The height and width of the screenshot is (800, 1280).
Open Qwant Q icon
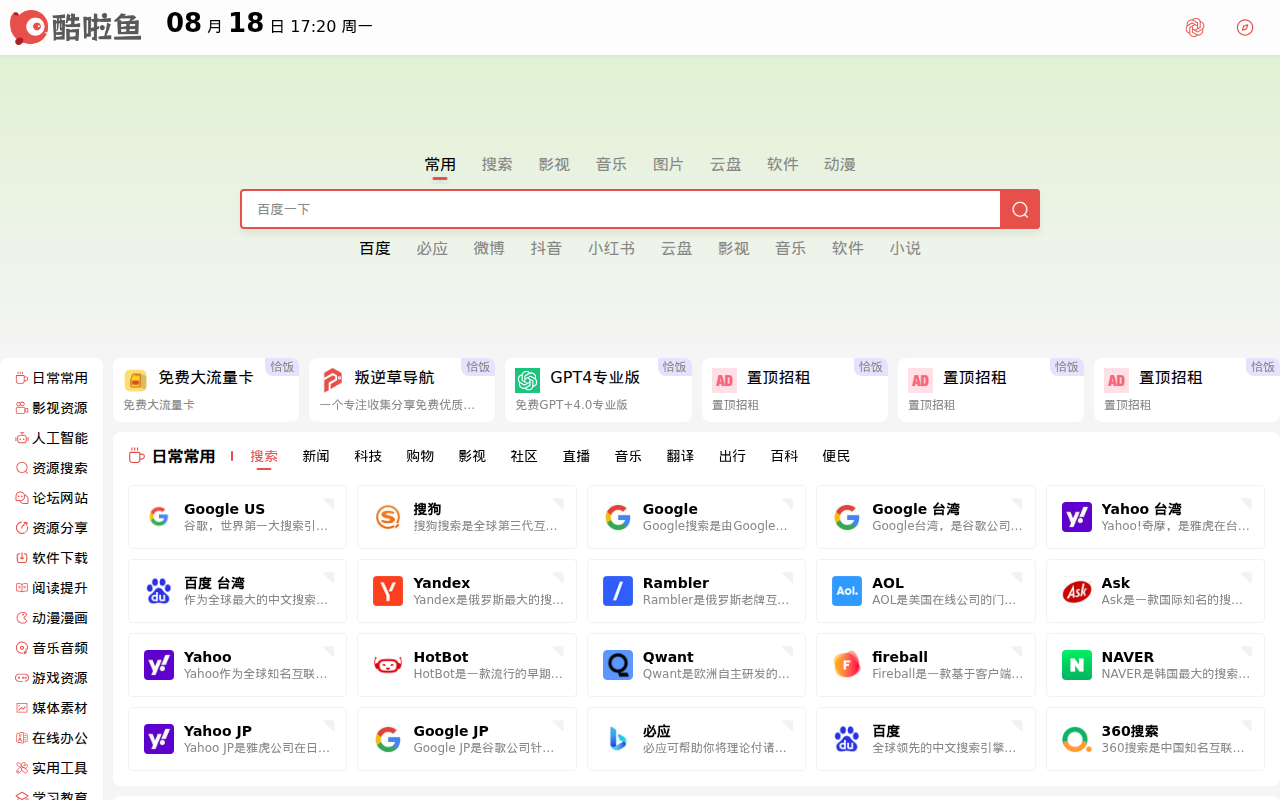(618, 665)
